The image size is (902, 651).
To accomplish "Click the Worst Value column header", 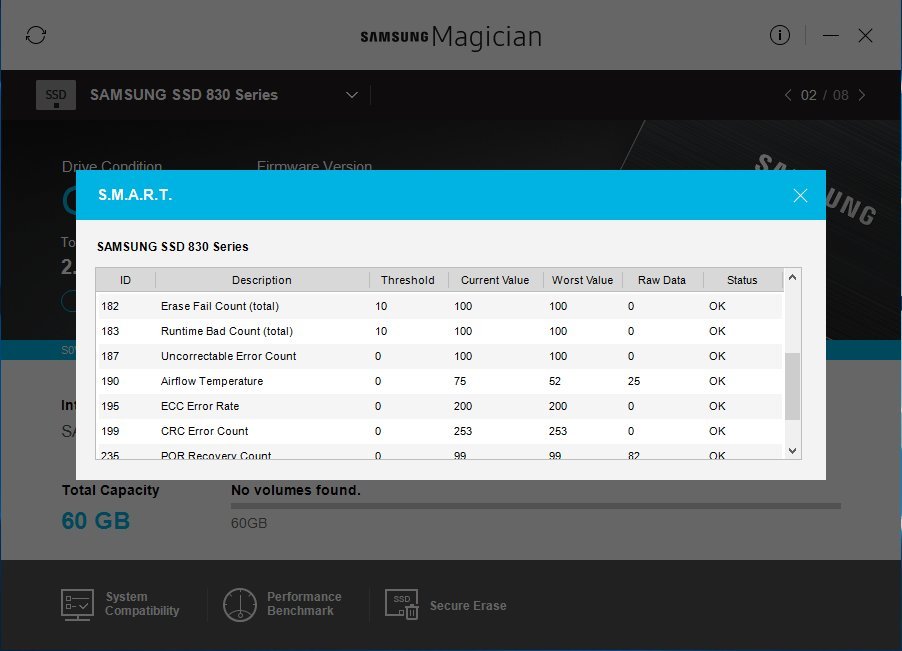I will coord(582,280).
